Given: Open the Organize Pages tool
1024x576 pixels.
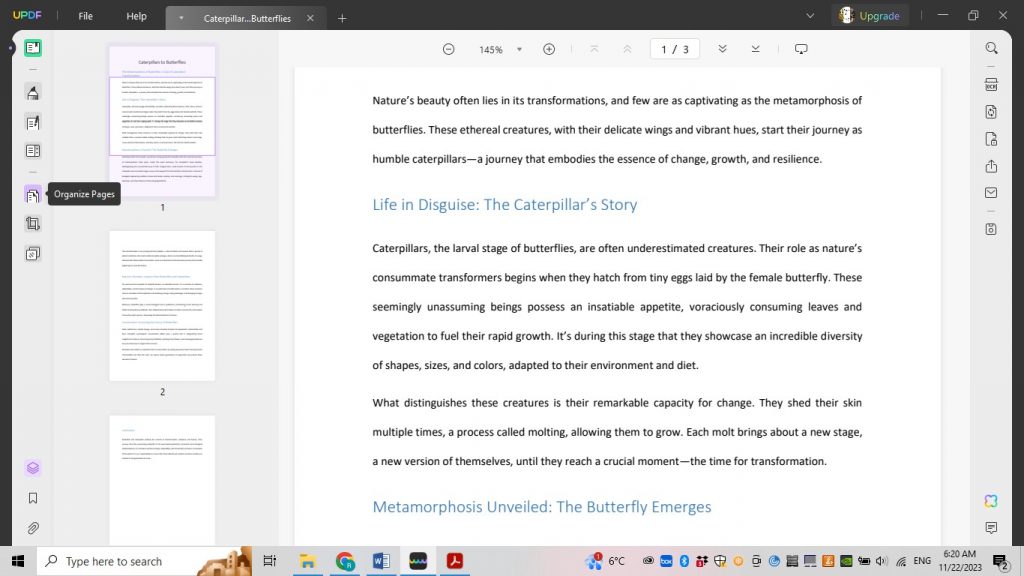Looking at the screenshot, I should click(x=33, y=194).
